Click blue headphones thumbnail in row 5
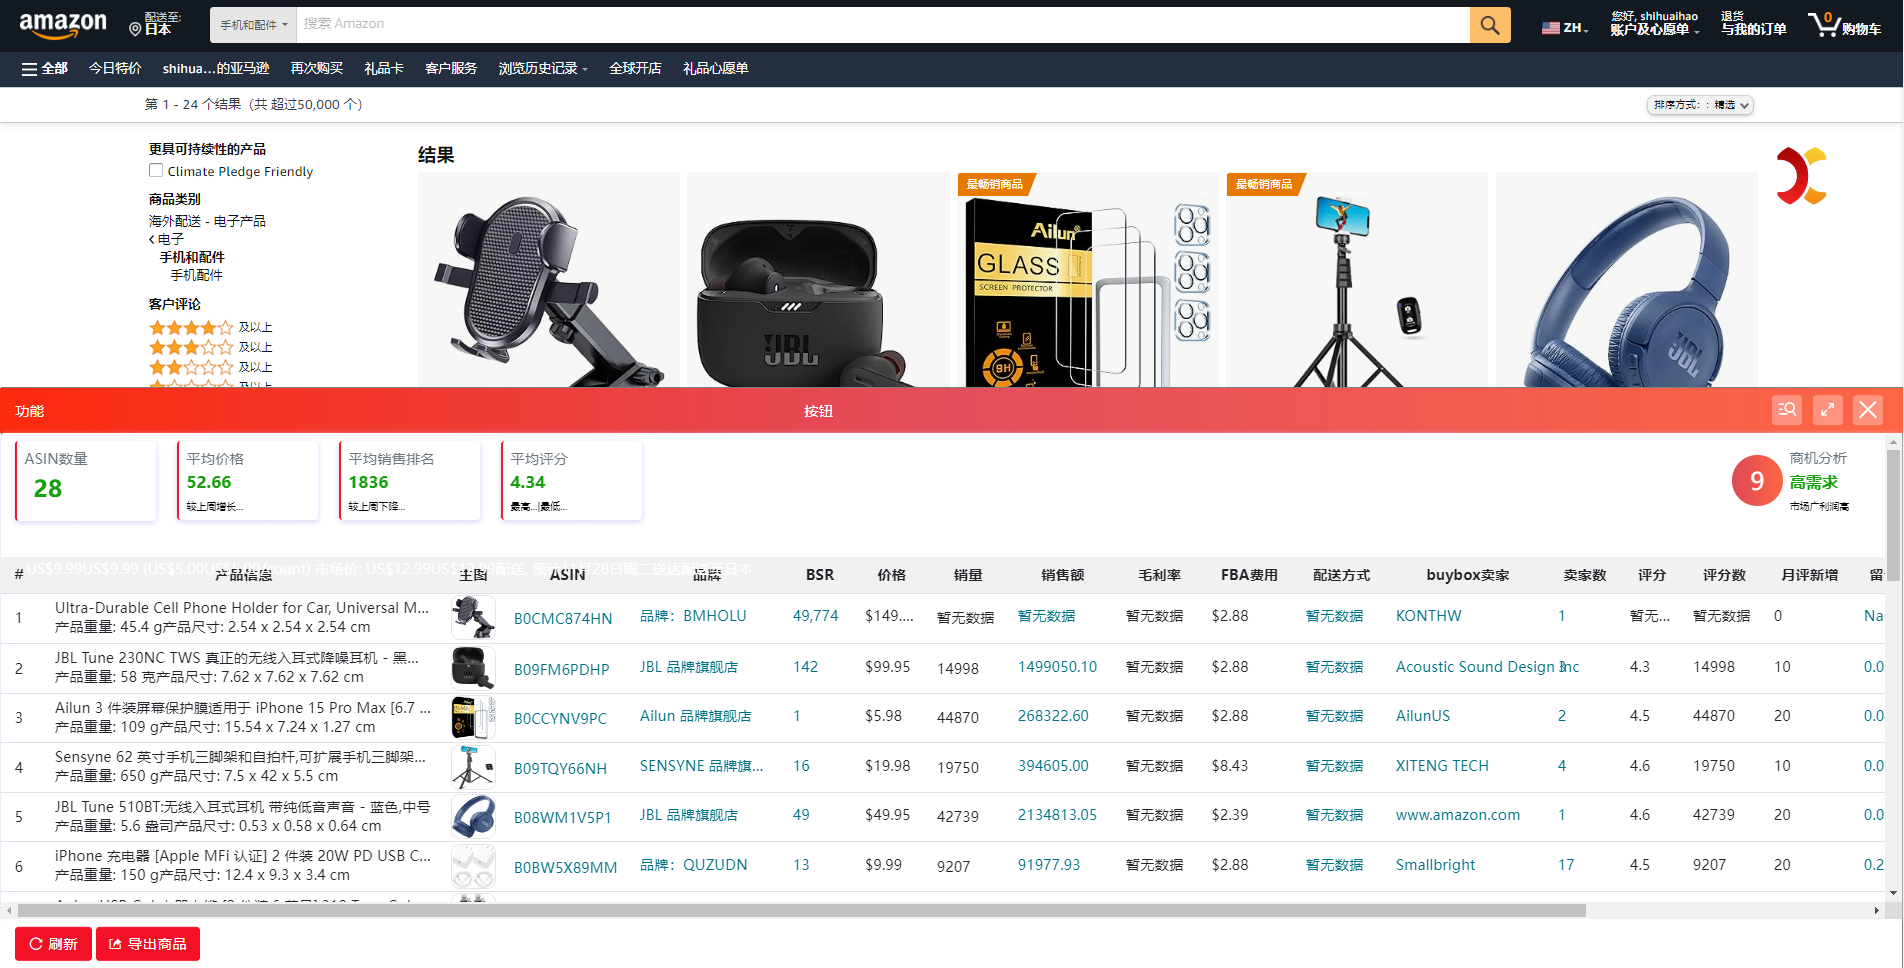Image resolution: width=1904 pixels, height=968 pixels. (473, 816)
